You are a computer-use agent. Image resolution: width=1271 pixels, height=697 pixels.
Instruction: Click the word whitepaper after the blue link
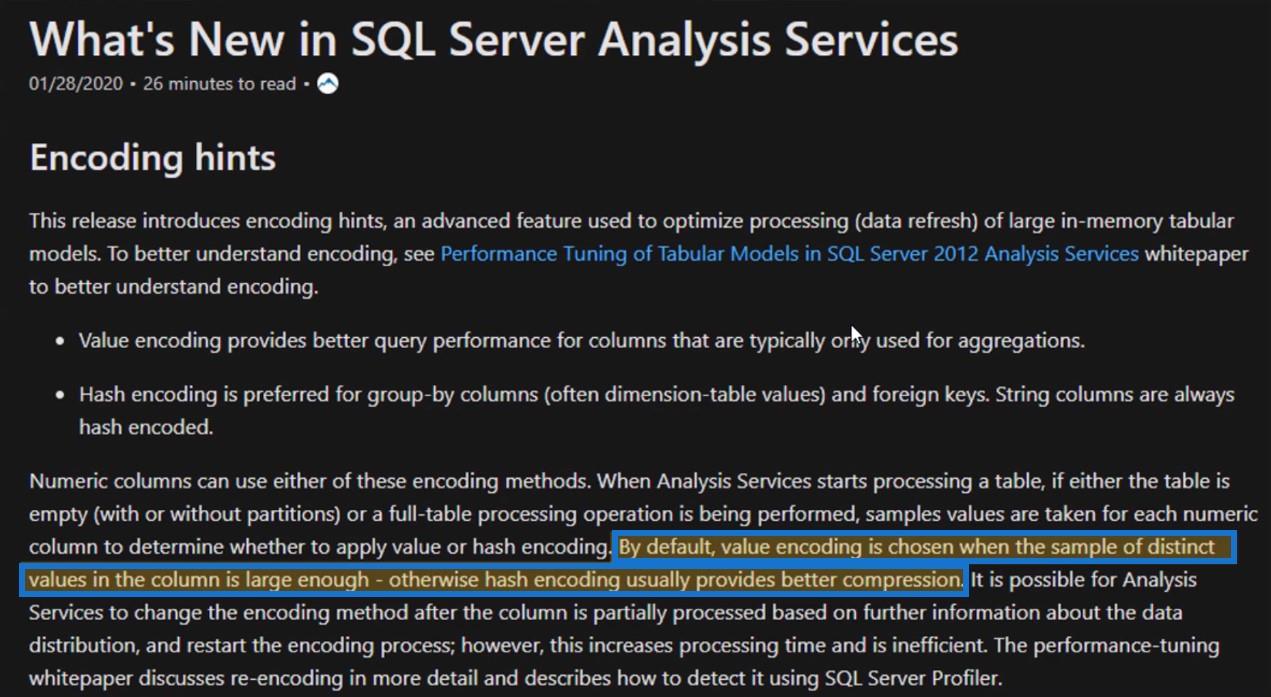1196,254
